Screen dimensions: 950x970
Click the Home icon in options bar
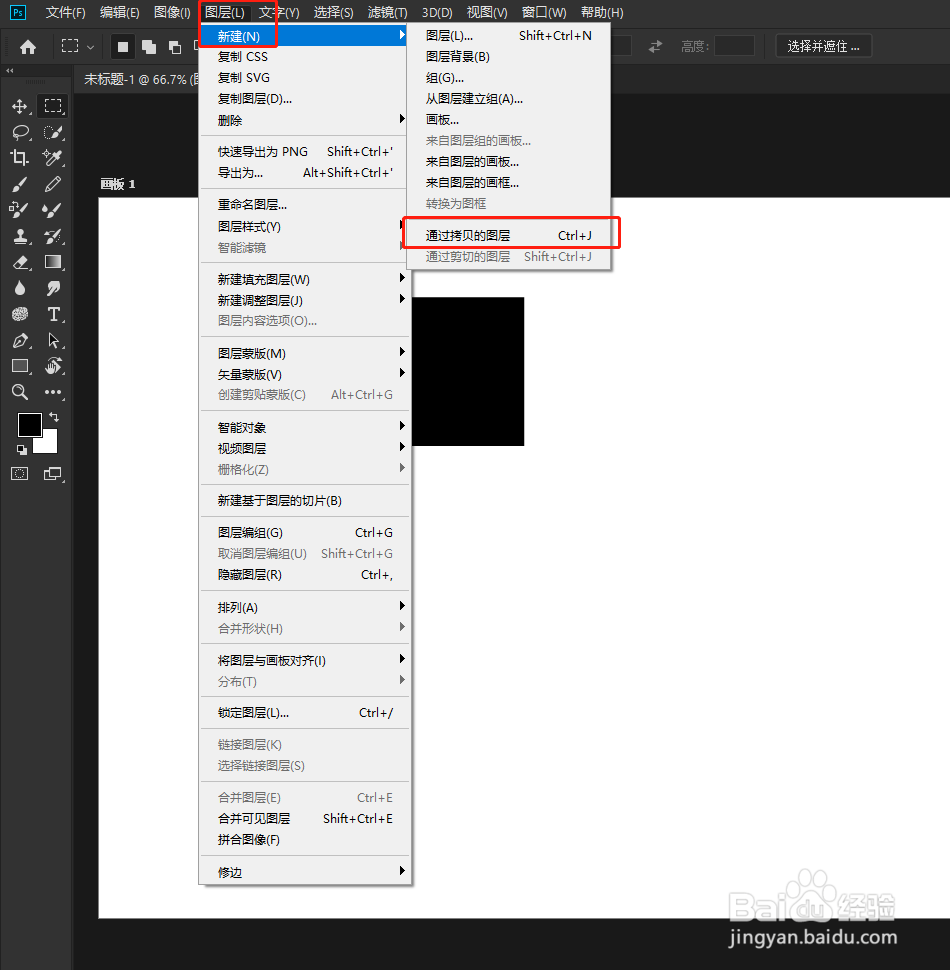28,46
